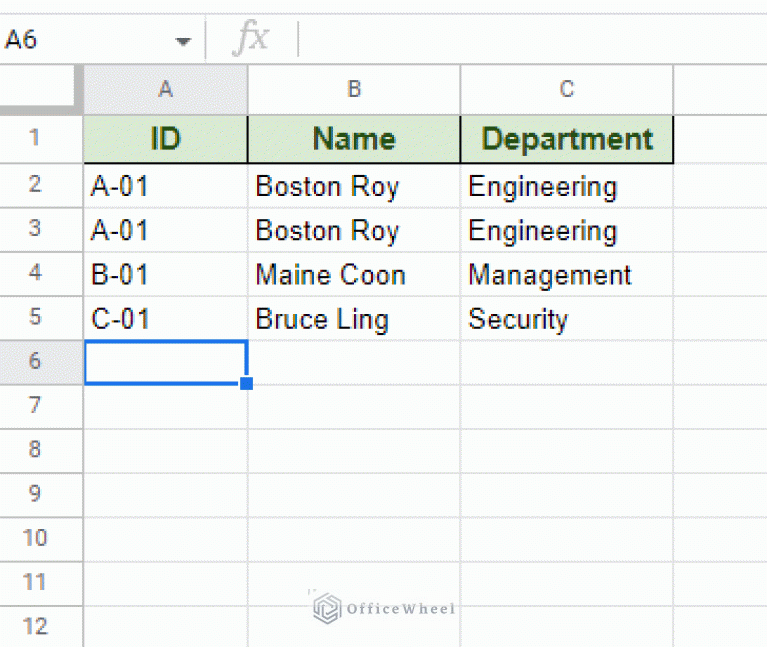This screenshot has height=647, width=767.
Task: Select the cell containing Bruce Ling
Action: click(354, 319)
